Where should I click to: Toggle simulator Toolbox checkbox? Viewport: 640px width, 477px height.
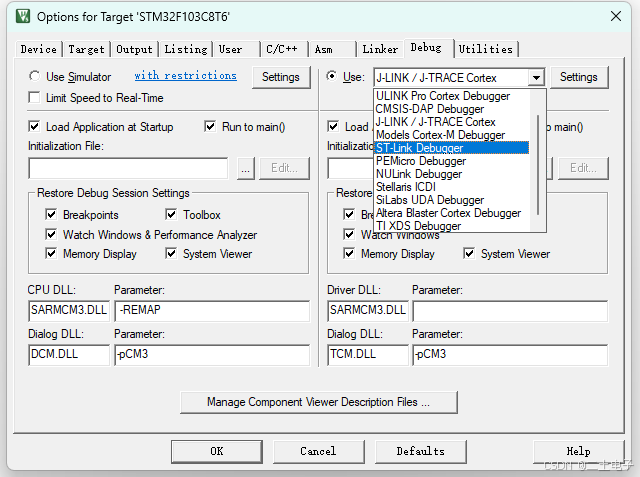point(171,215)
